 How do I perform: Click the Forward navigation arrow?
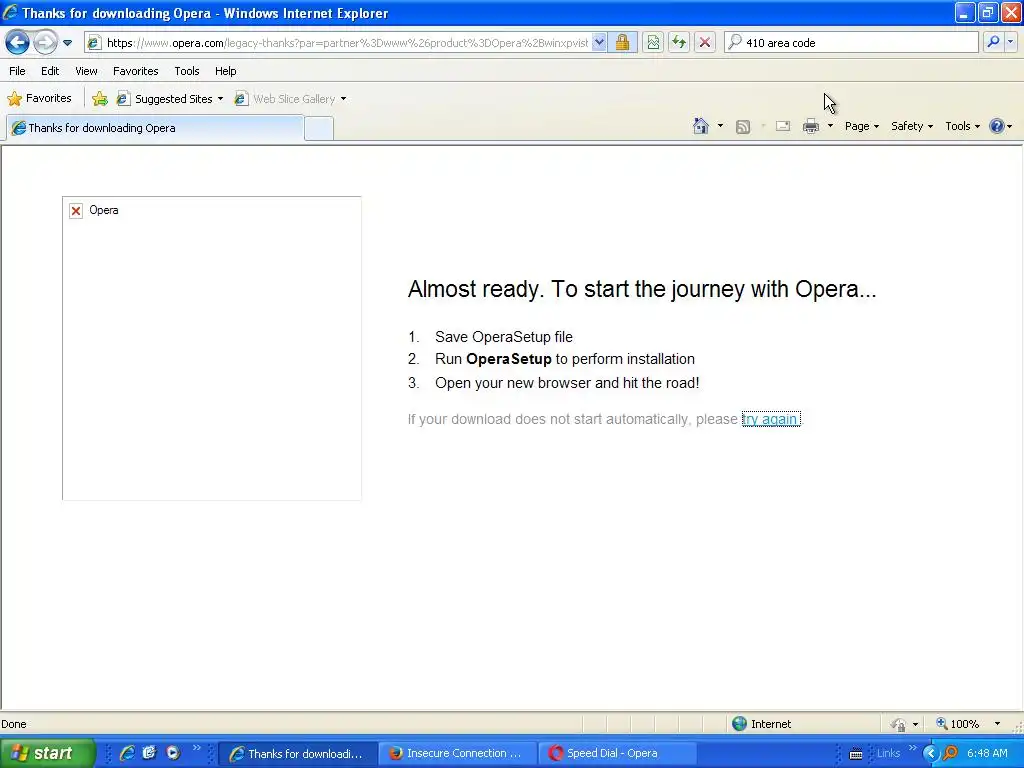coord(45,43)
